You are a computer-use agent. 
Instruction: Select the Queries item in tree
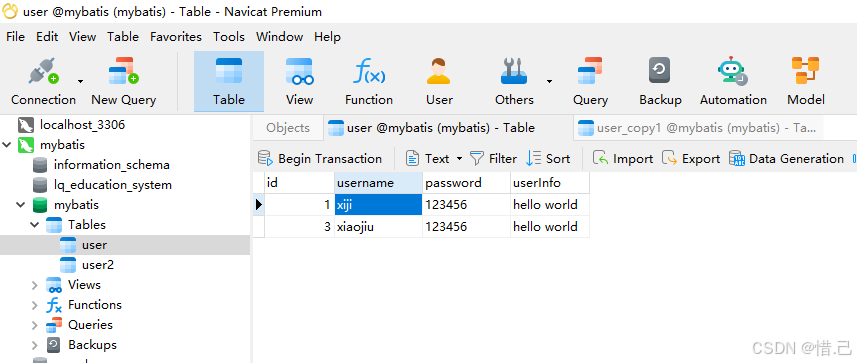tap(90, 325)
